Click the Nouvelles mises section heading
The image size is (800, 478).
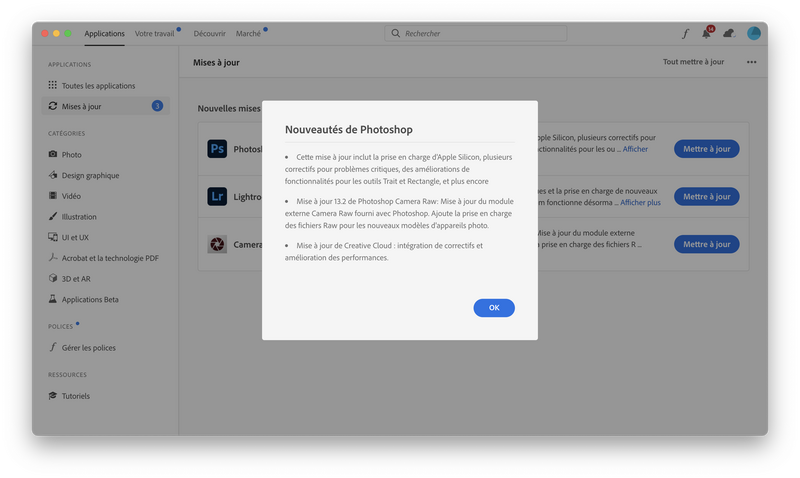(x=229, y=108)
